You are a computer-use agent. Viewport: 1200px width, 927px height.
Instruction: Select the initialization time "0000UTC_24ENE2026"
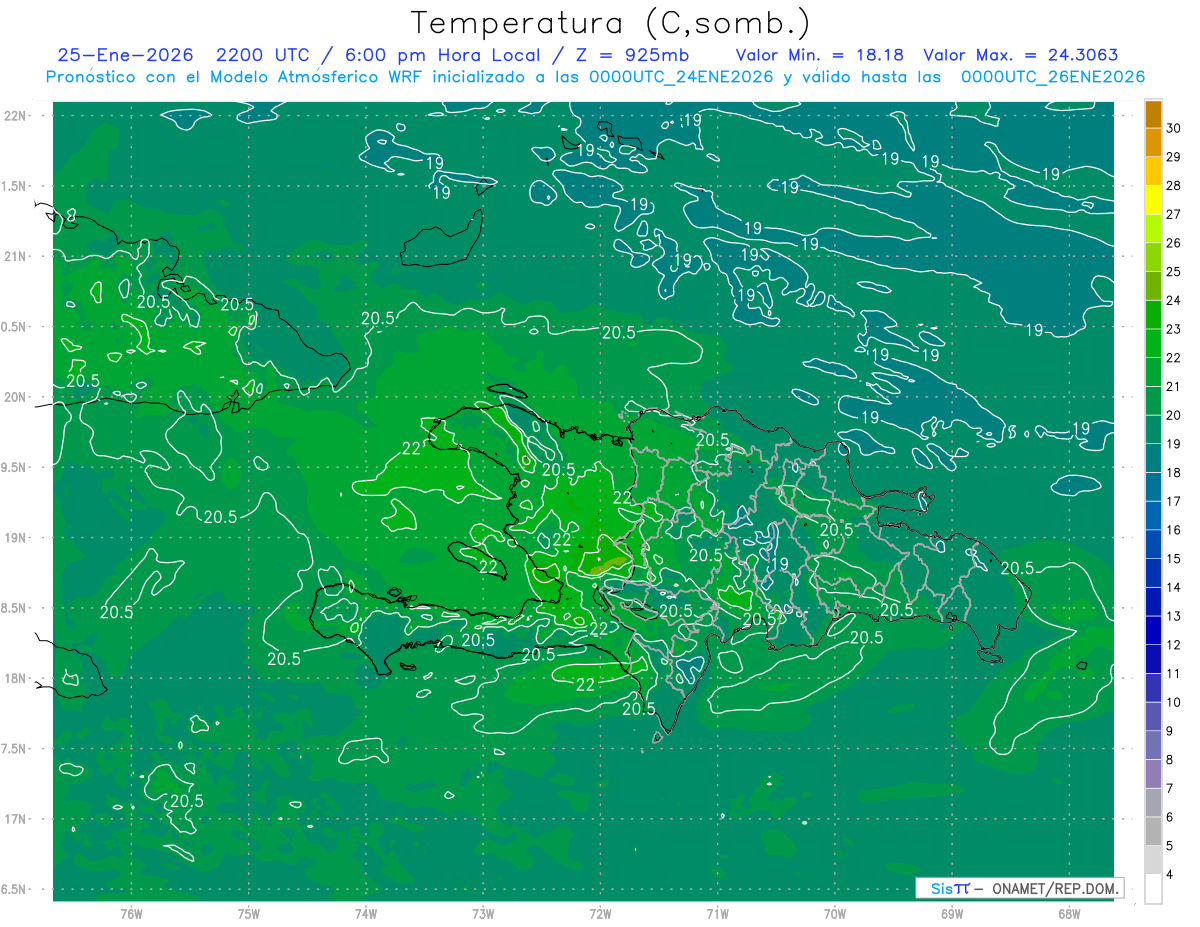681,77
